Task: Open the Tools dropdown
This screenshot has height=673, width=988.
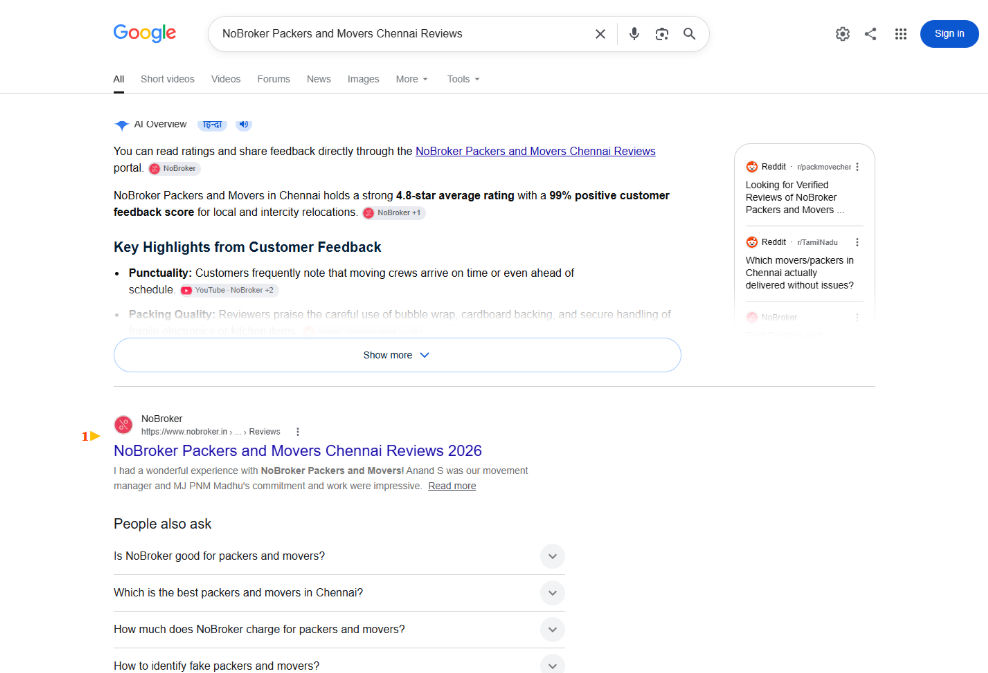Action: point(463,79)
